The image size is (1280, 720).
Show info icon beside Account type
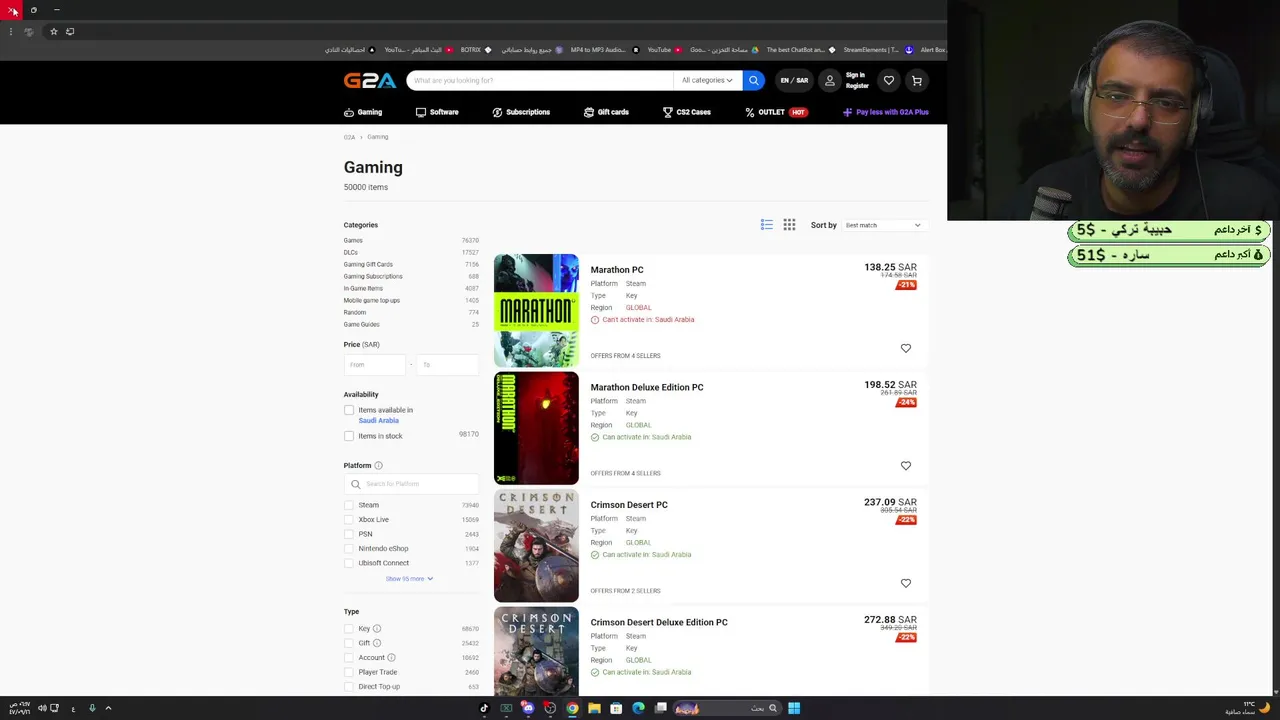tap(391, 657)
